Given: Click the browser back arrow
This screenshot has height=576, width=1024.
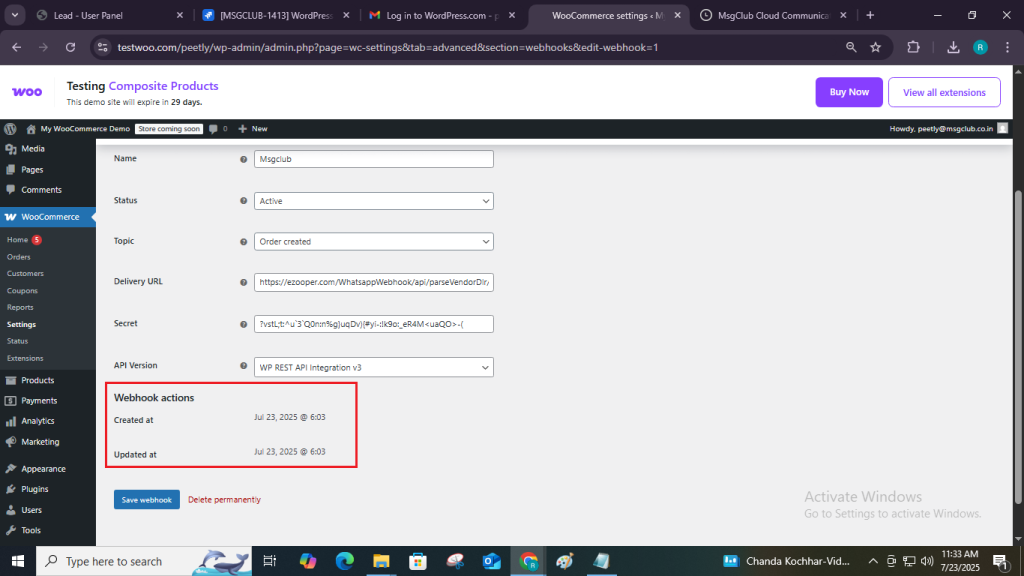Looking at the screenshot, I should [x=16, y=47].
